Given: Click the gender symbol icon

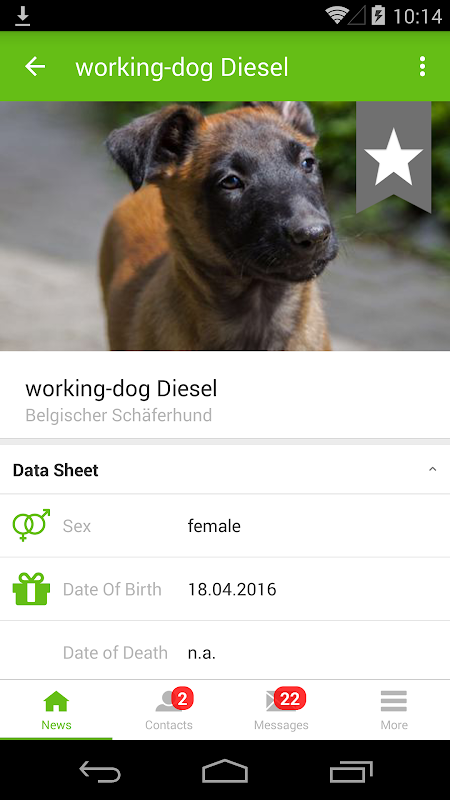Looking at the screenshot, I should tap(32, 525).
